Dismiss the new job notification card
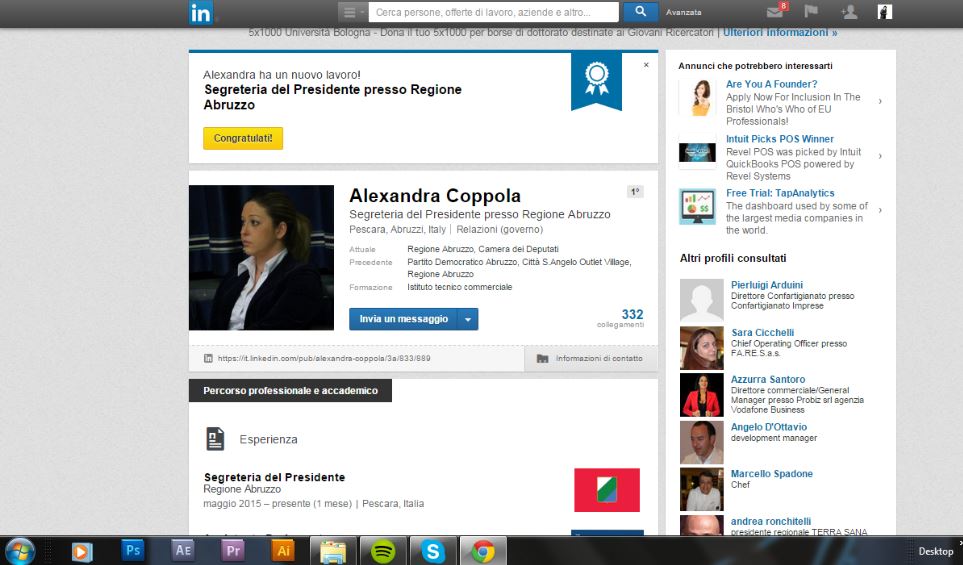Viewport: 963px width, 565px height. coord(646,65)
